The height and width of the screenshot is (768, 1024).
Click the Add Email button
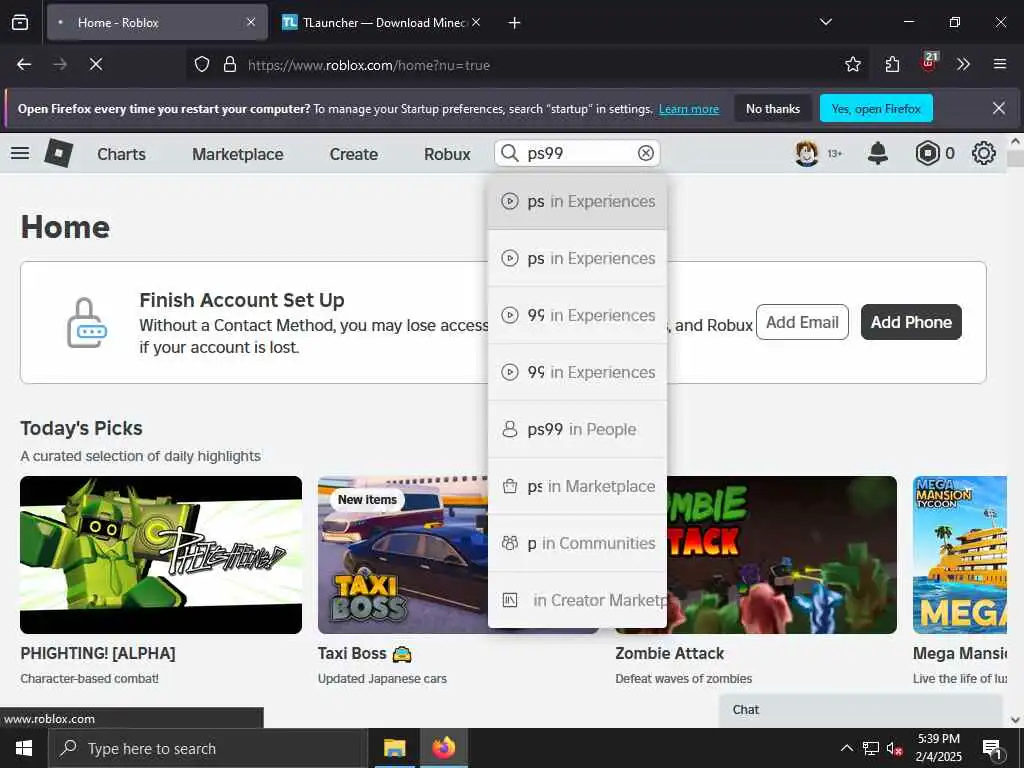pyautogui.click(x=802, y=322)
